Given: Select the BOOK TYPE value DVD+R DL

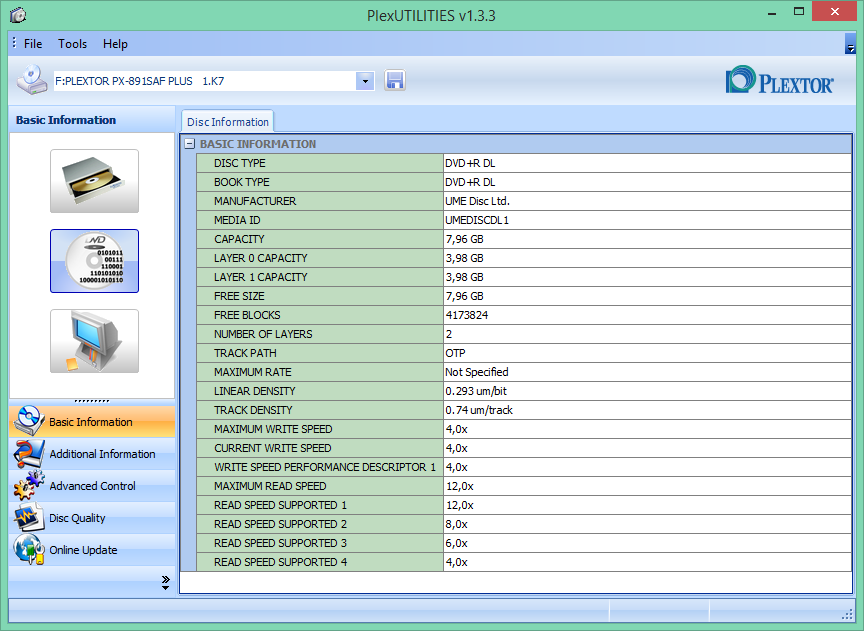Looking at the screenshot, I should pos(470,182).
